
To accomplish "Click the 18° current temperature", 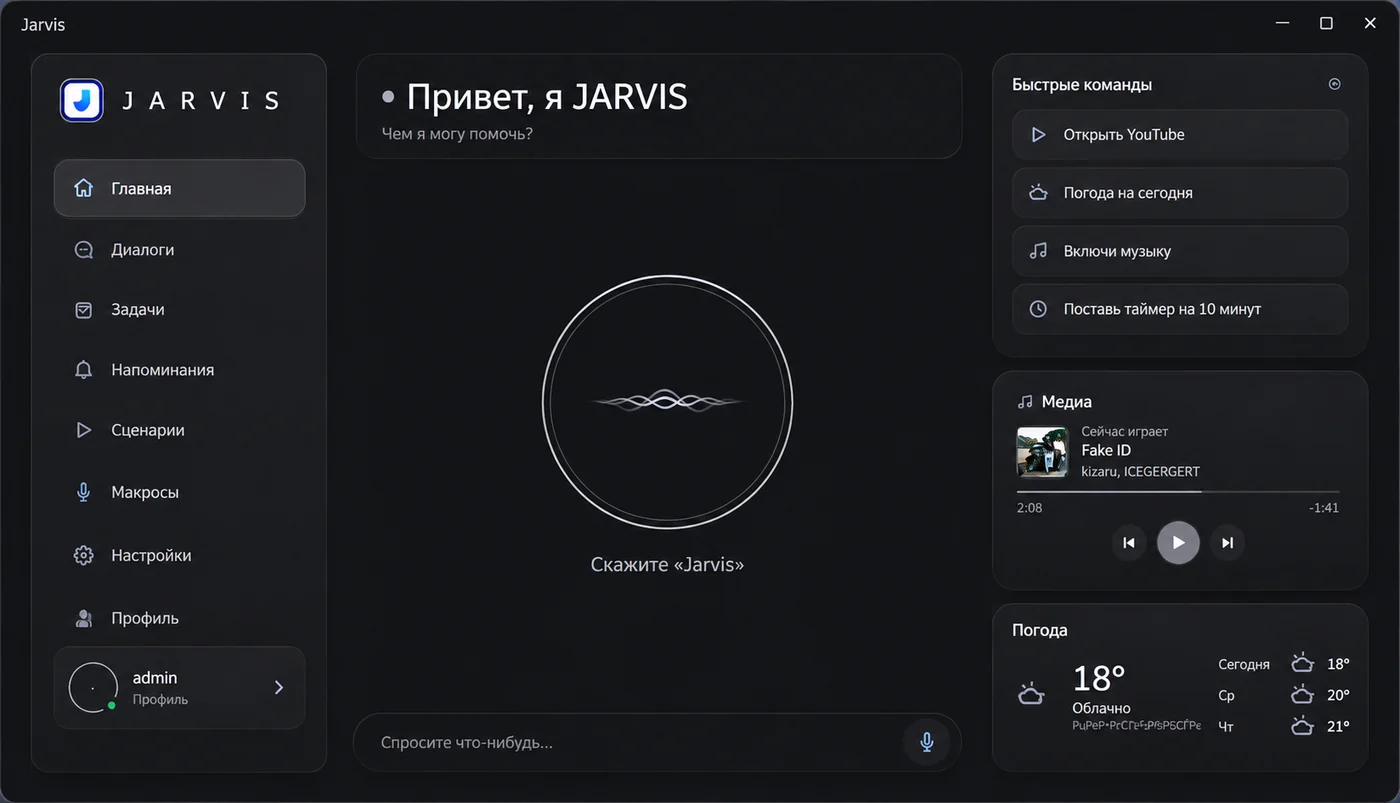I will 1099,678.
